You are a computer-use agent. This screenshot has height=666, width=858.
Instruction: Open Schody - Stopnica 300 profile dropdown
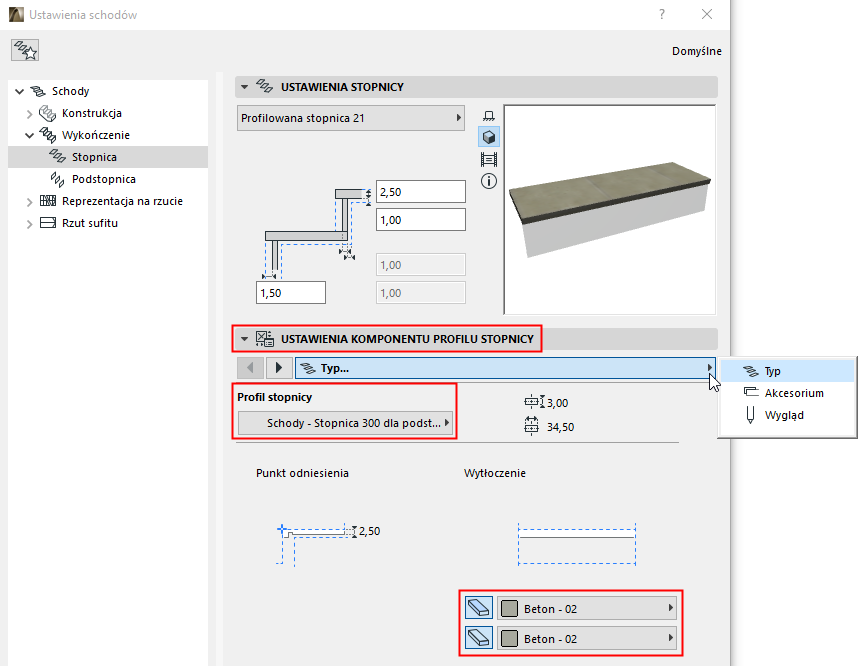click(x=346, y=422)
